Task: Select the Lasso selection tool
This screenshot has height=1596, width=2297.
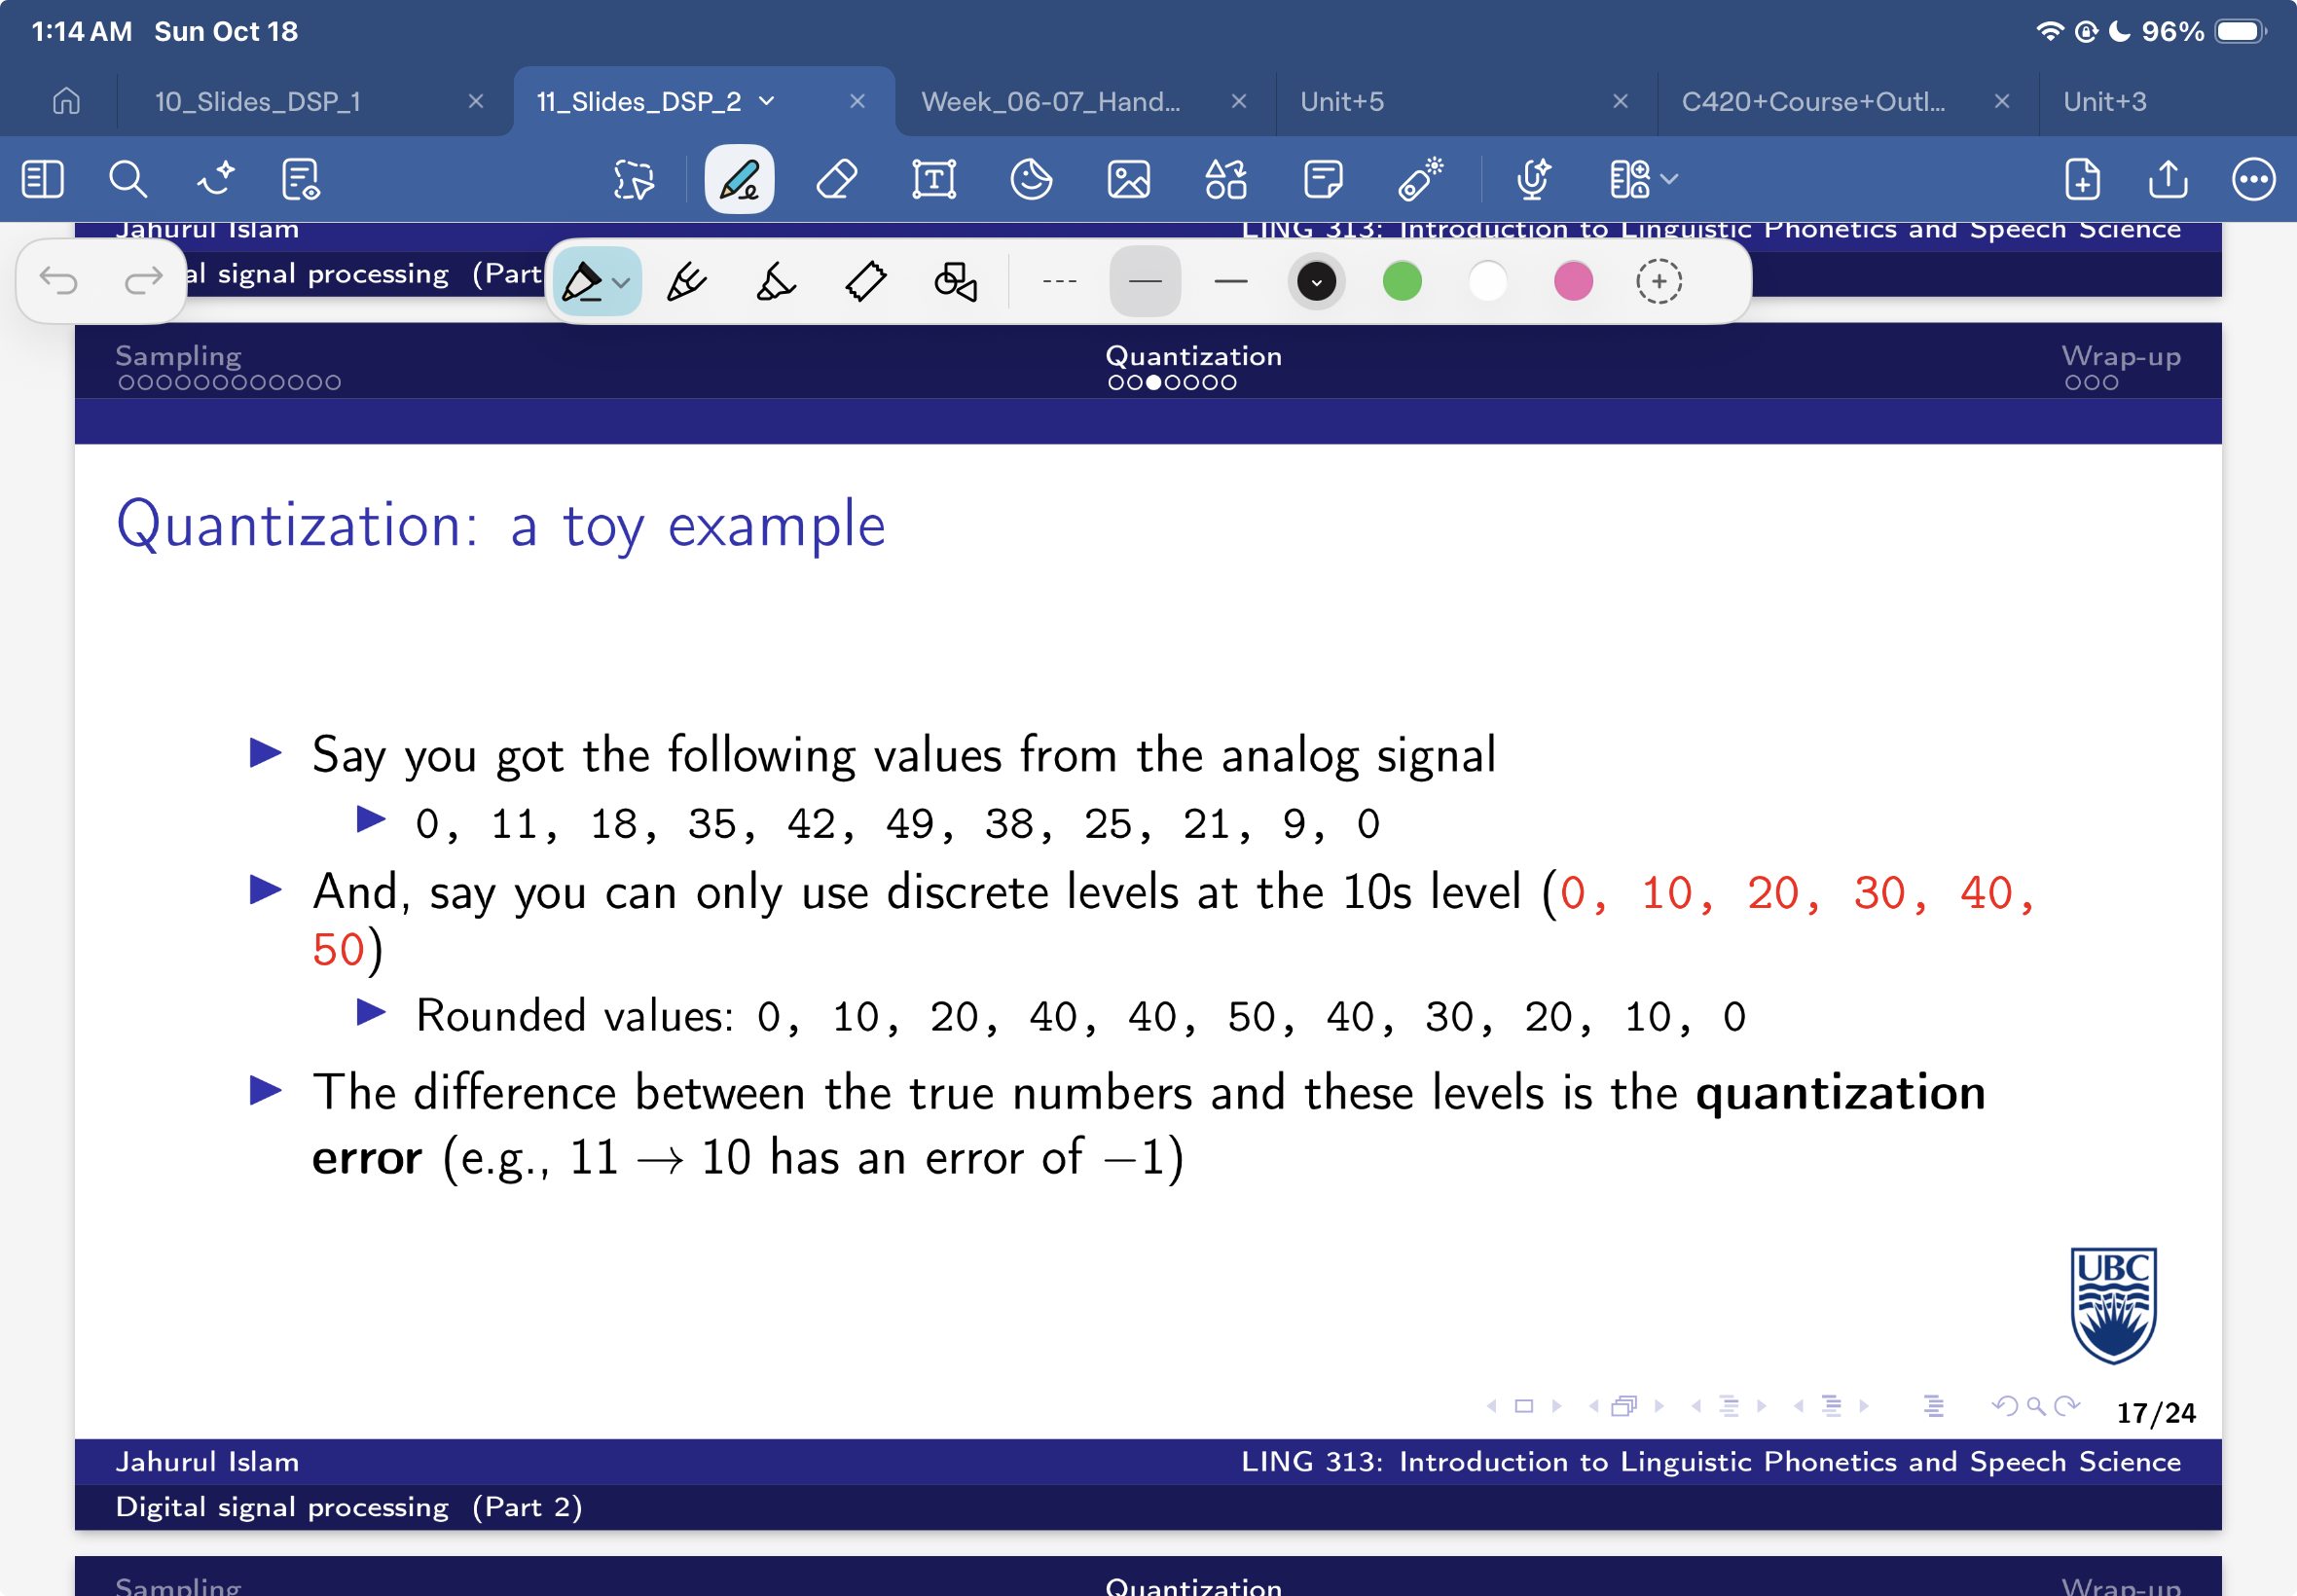Action: (x=634, y=180)
